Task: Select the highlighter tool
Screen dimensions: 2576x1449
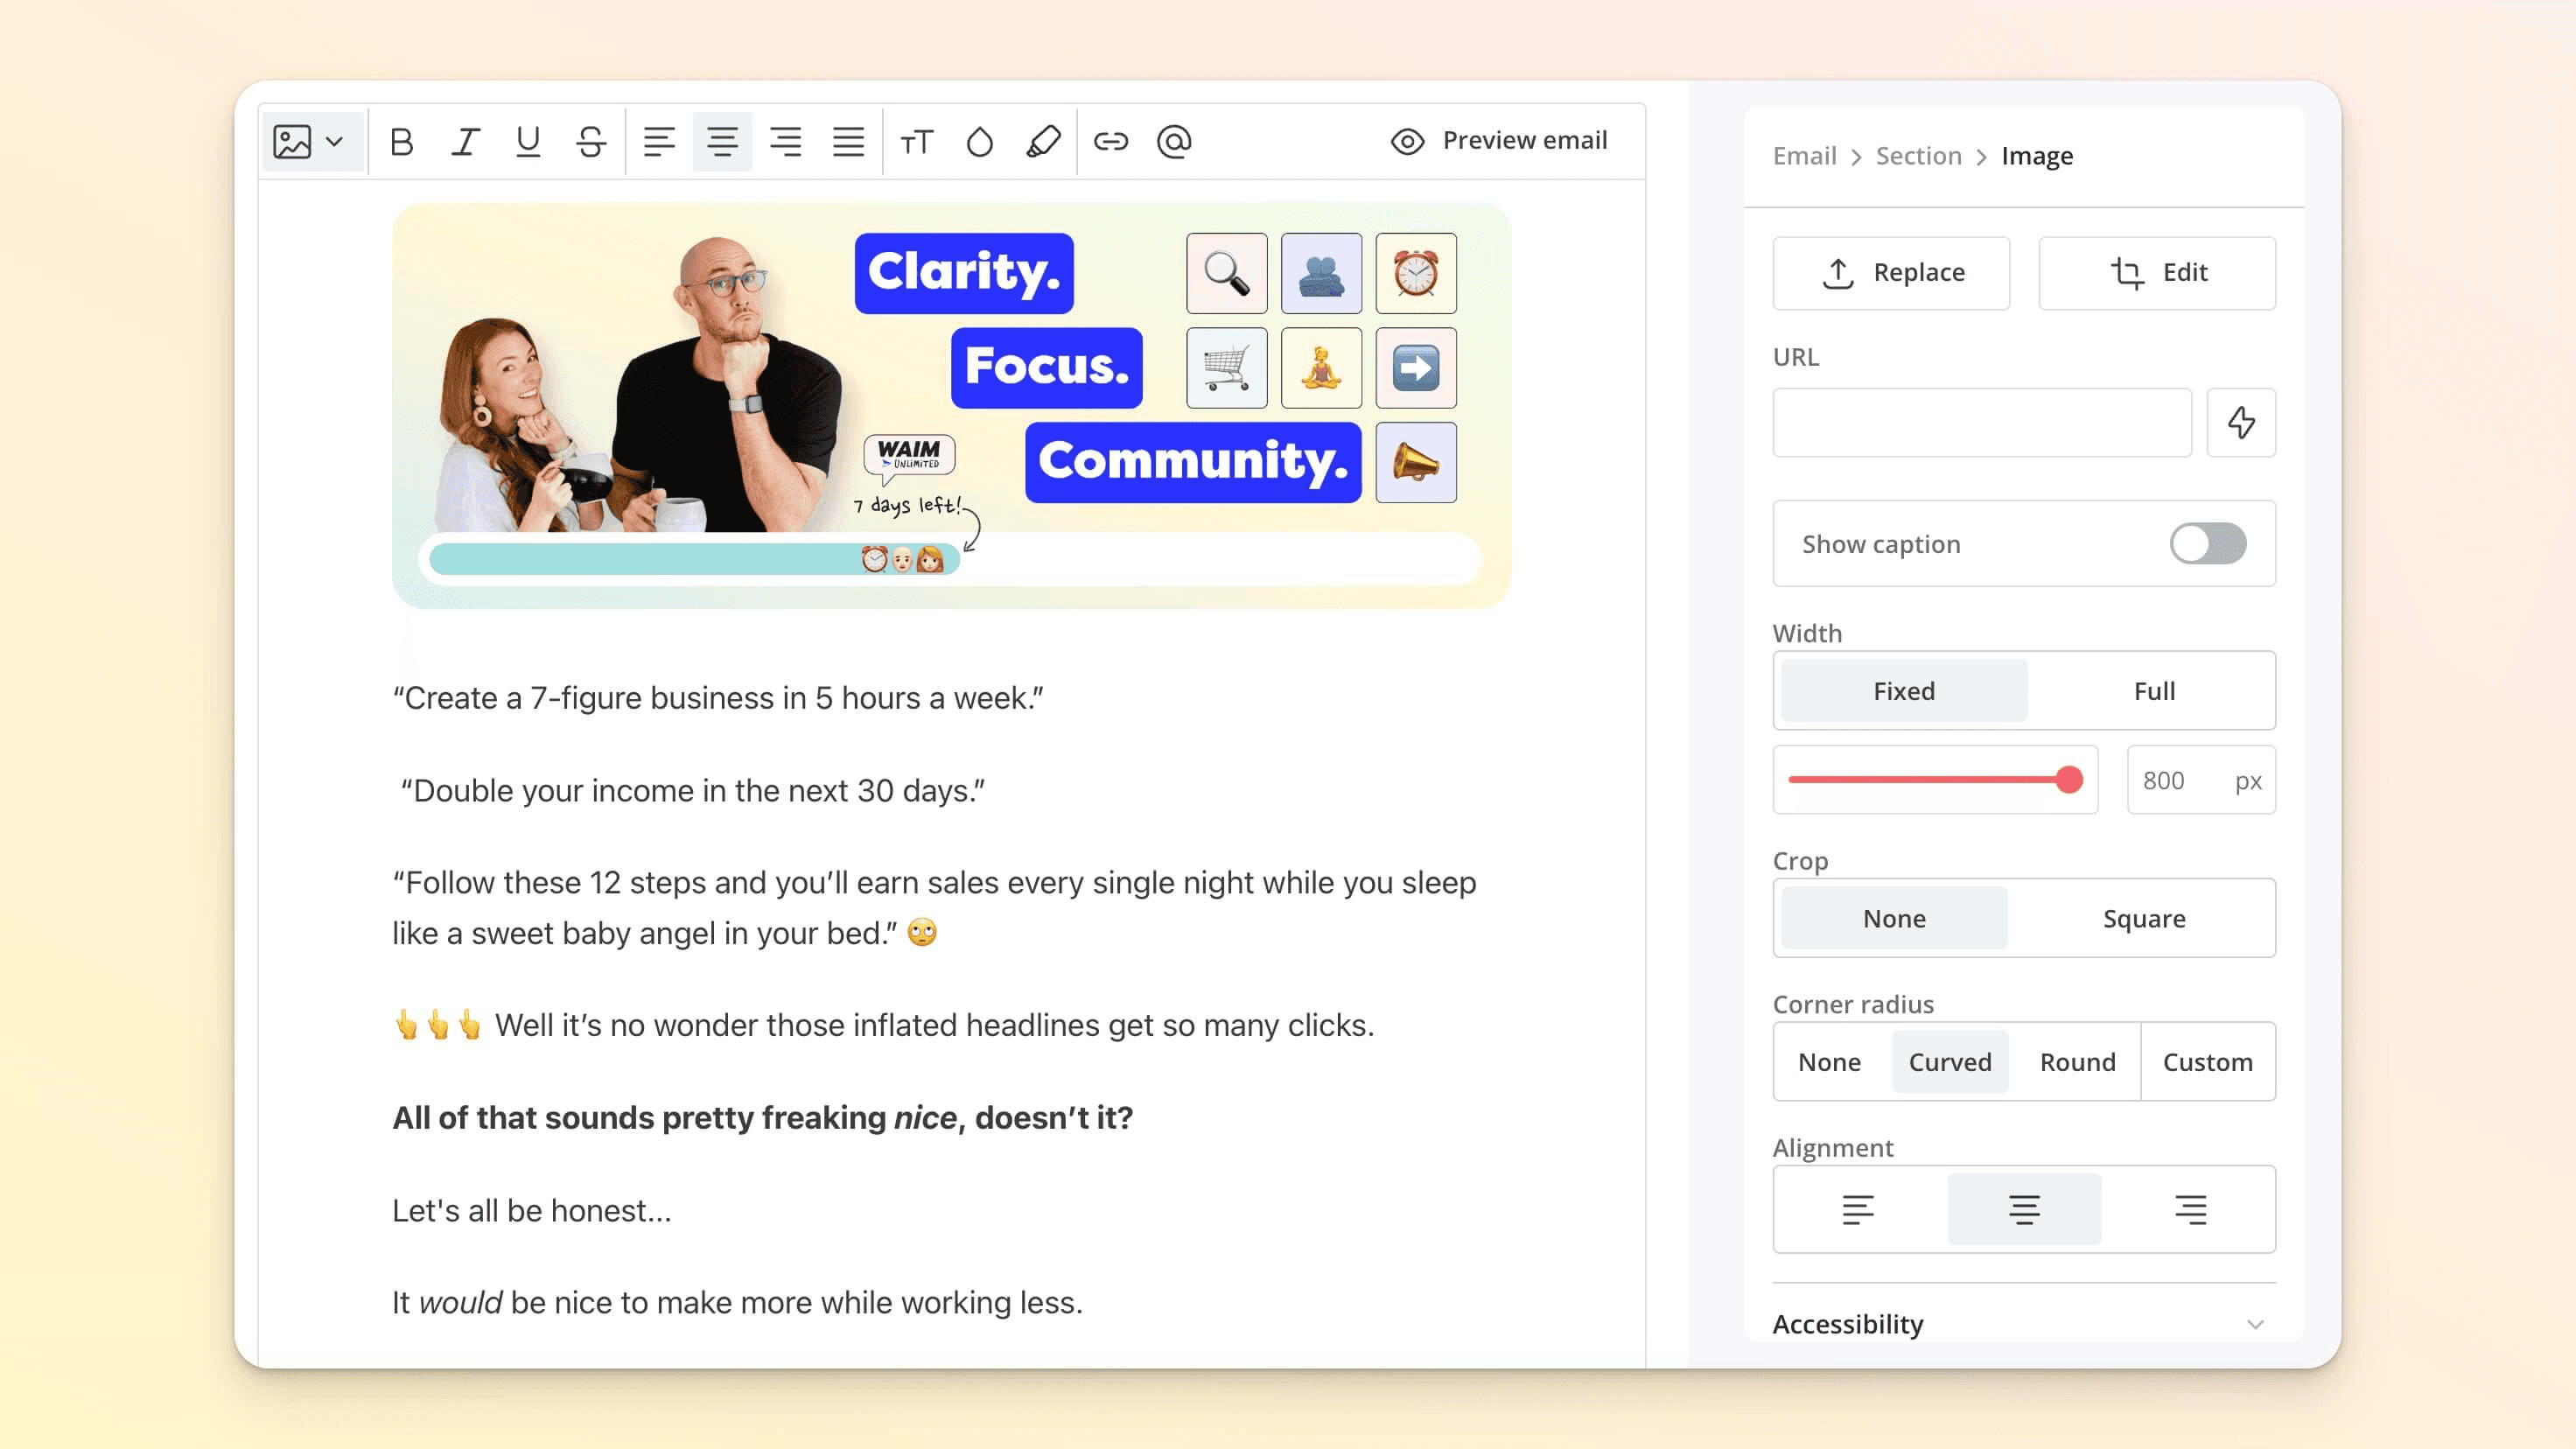Action: [1043, 142]
